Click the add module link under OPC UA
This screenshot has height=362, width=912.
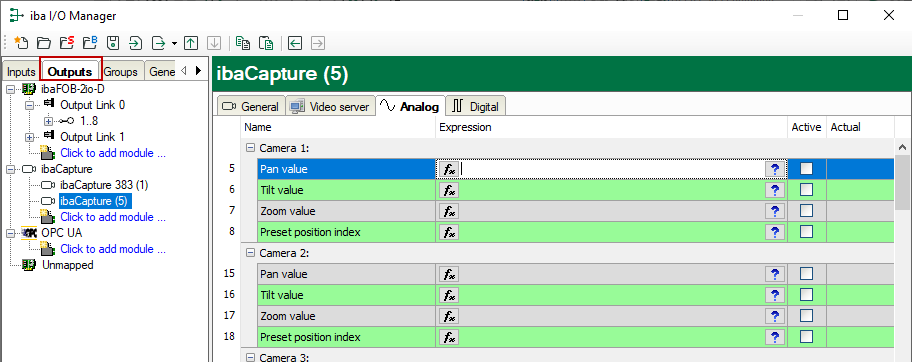(x=113, y=249)
